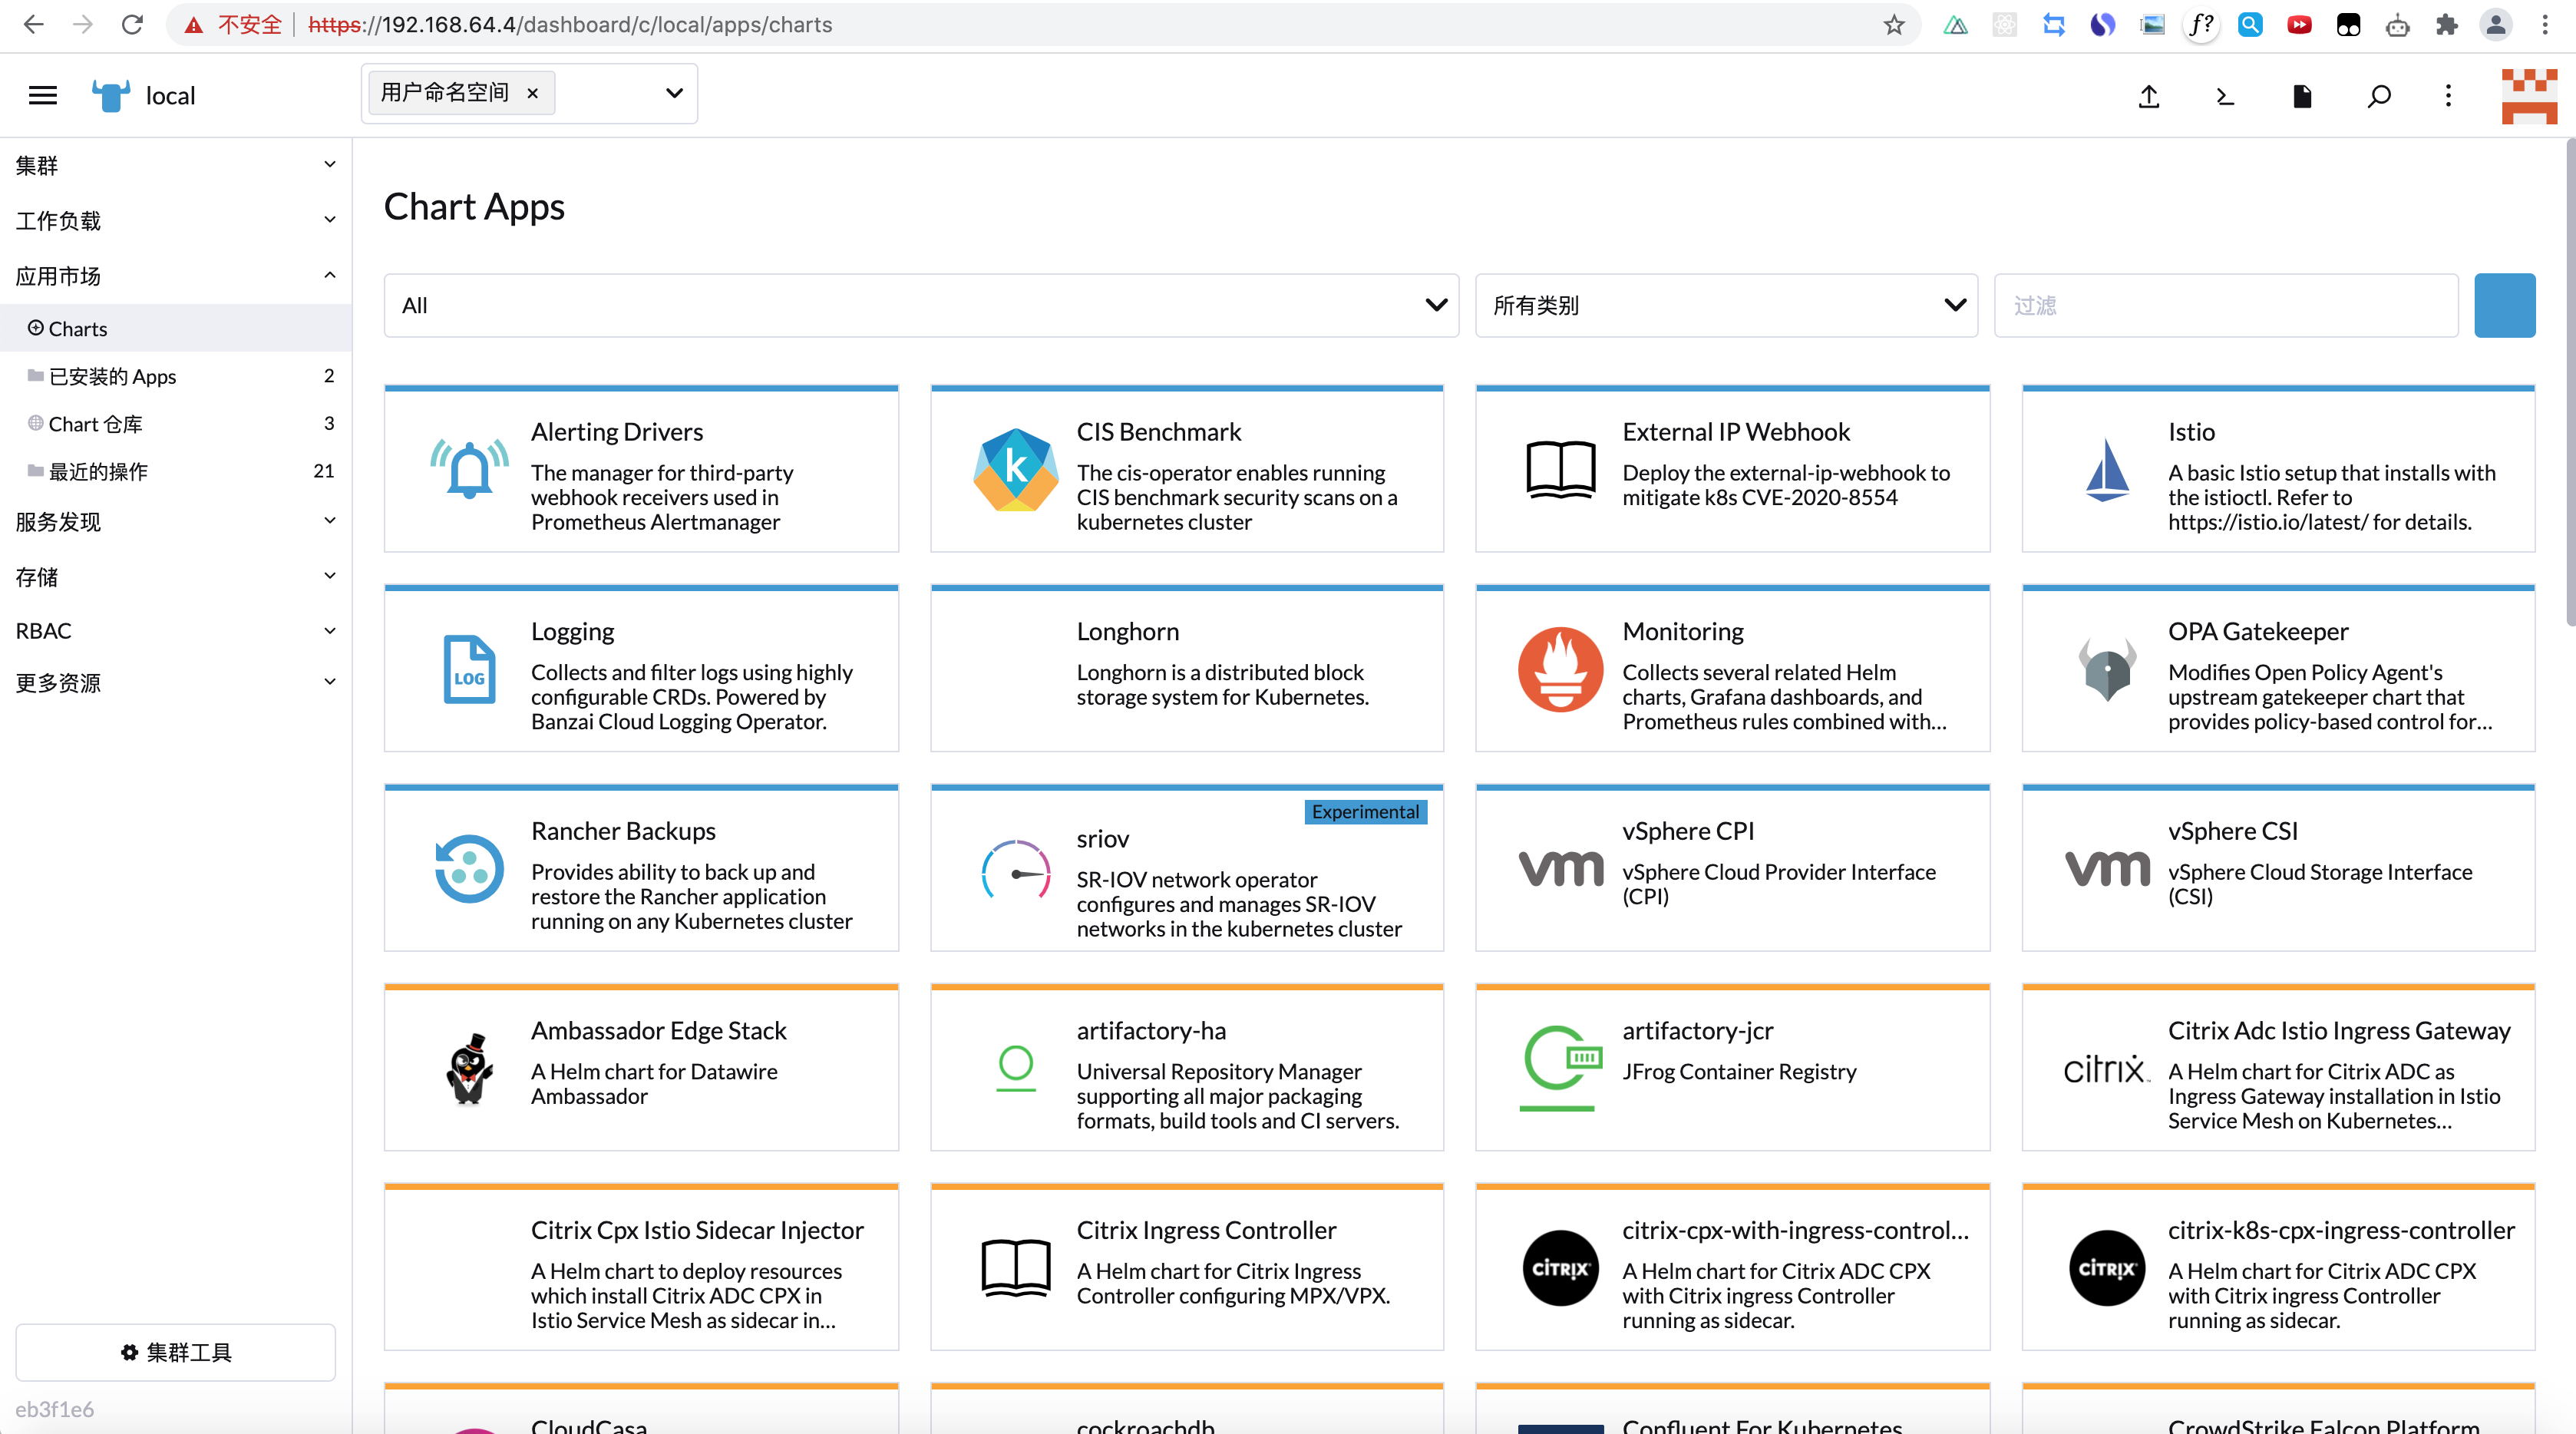Click the 过滤 filter input field
This screenshot has height=1434, width=2576.
click(2226, 305)
